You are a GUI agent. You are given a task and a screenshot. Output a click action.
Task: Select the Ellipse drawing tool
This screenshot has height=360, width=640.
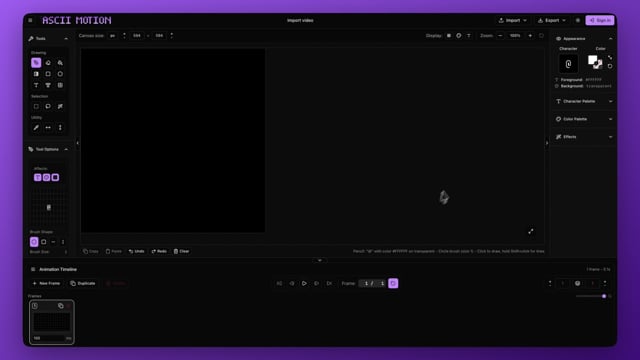point(60,74)
